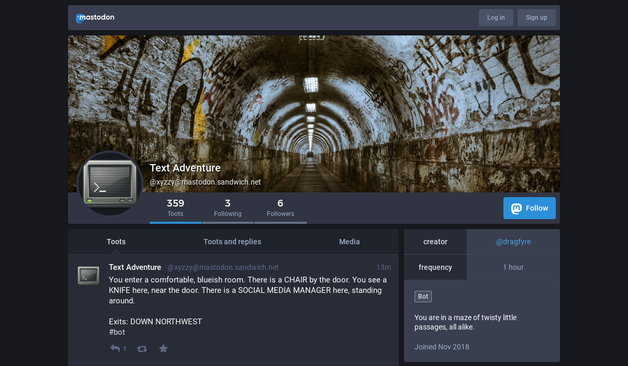Open creator profile link @dragfyre

pyautogui.click(x=513, y=242)
